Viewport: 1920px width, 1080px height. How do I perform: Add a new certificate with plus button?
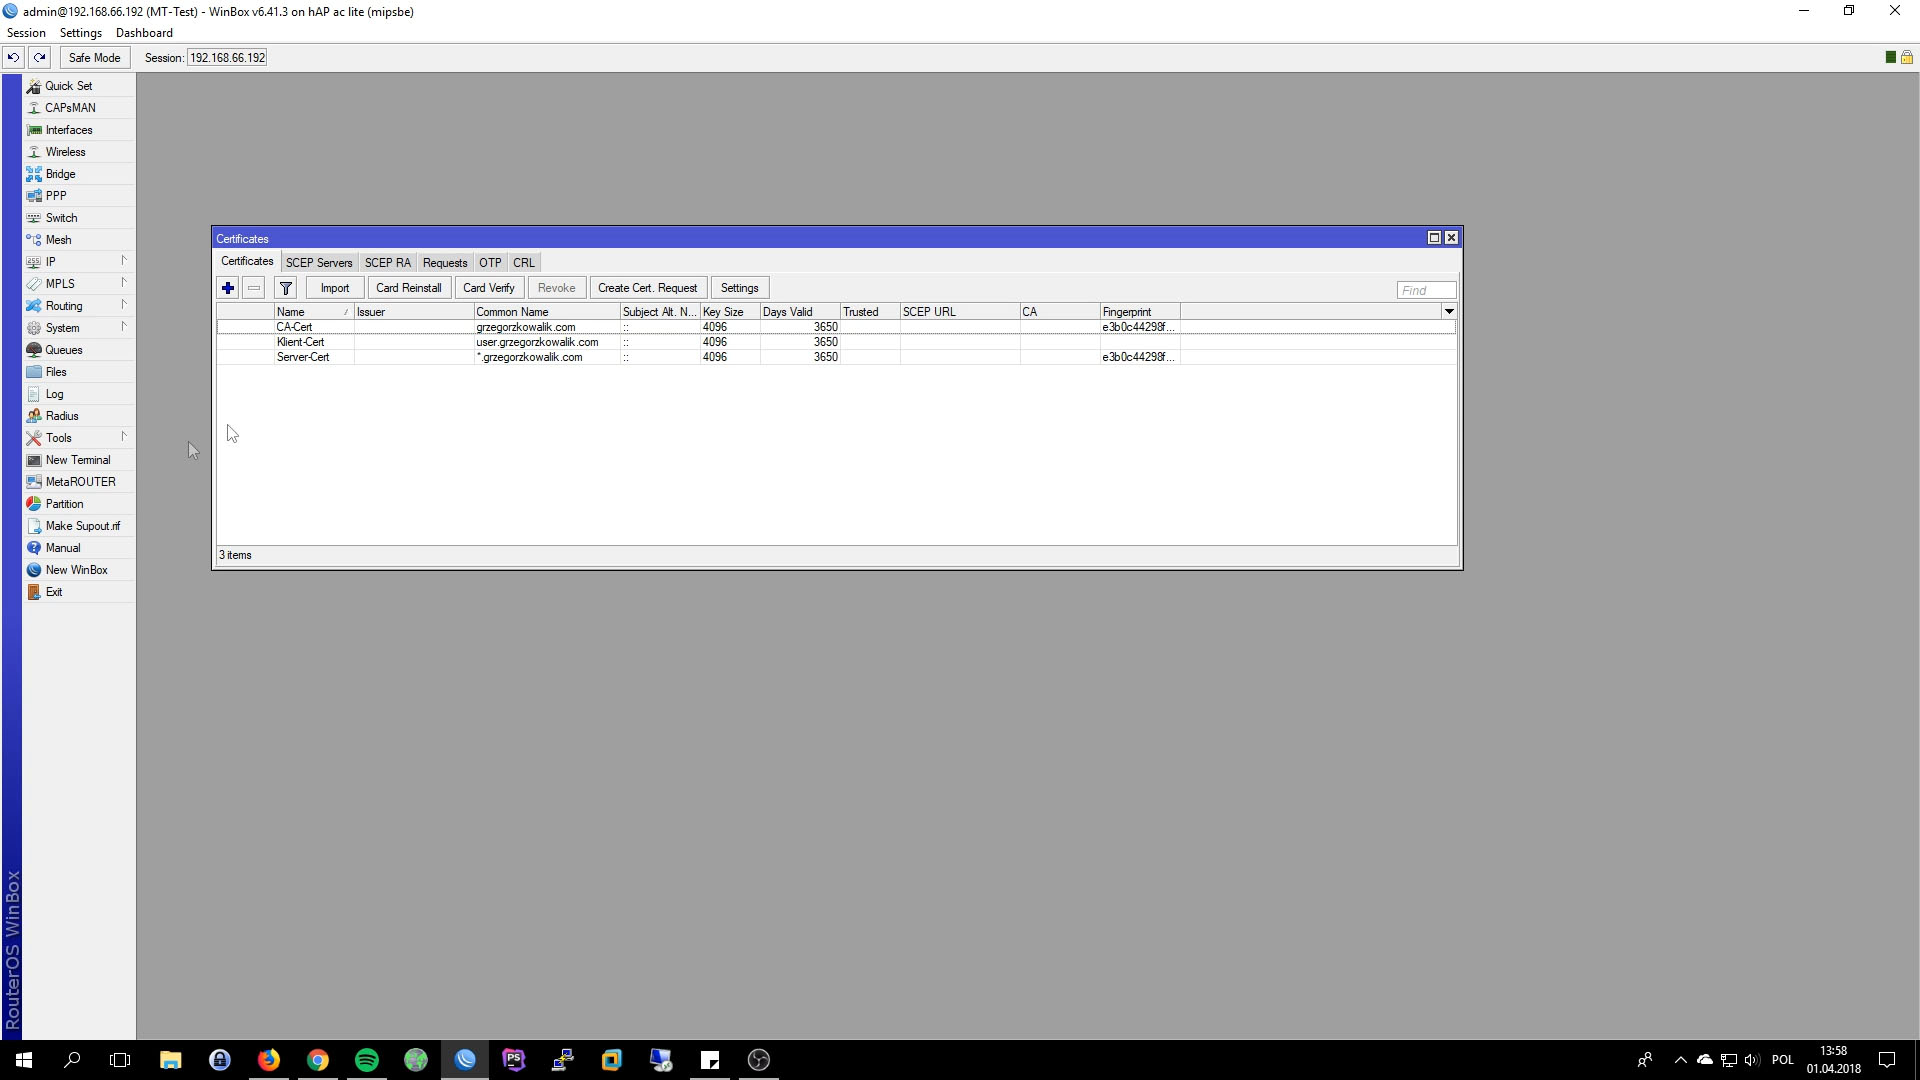pos(228,288)
